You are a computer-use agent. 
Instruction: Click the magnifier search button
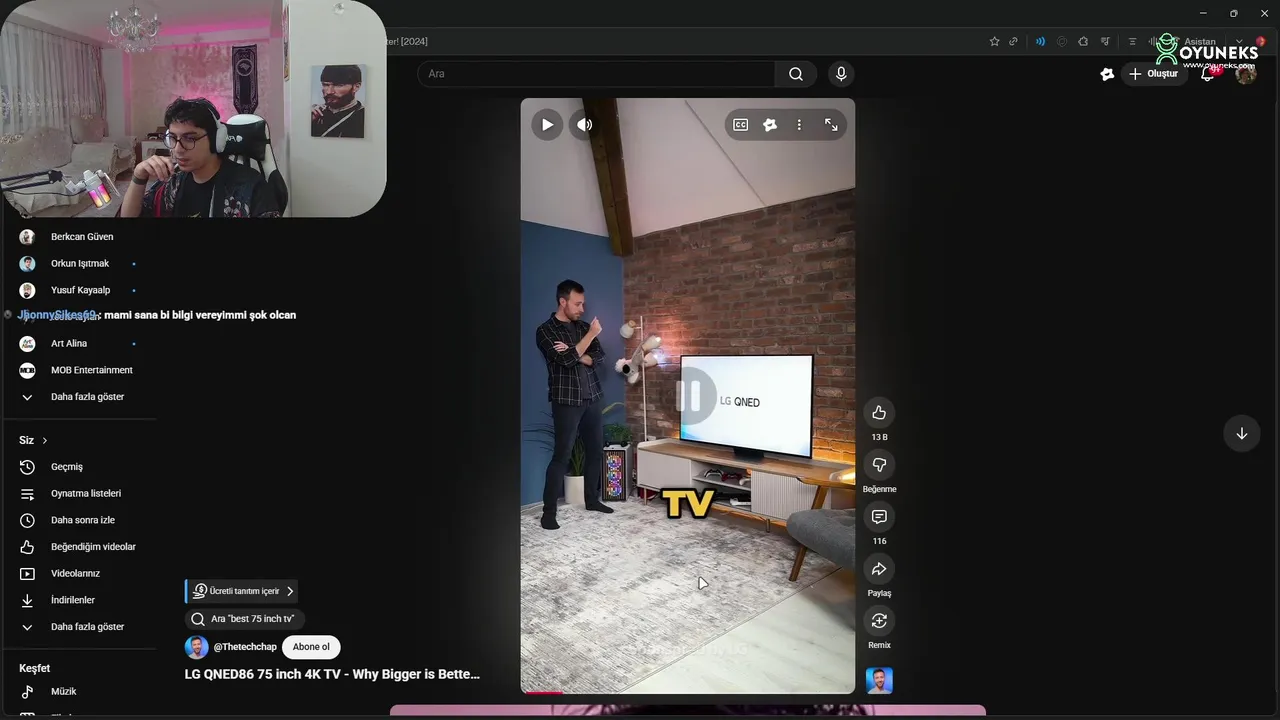(796, 74)
